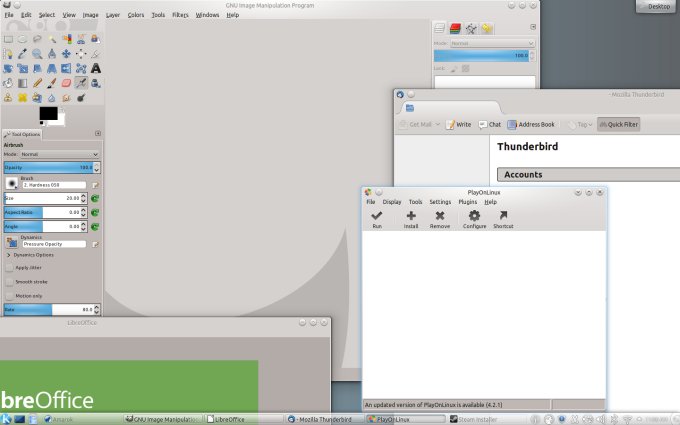Click the Size value field
This screenshot has width=680, height=425.
[46, 198]
